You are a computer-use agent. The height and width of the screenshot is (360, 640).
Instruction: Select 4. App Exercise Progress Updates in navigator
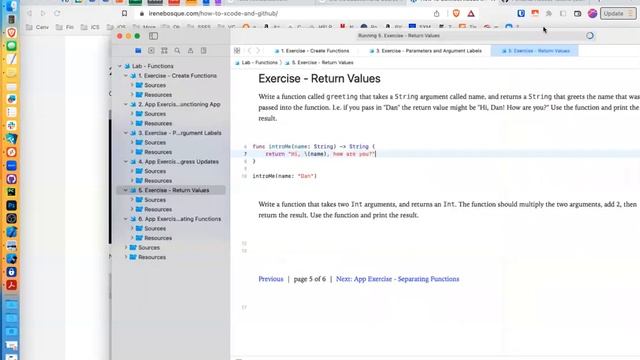point(178,162)
